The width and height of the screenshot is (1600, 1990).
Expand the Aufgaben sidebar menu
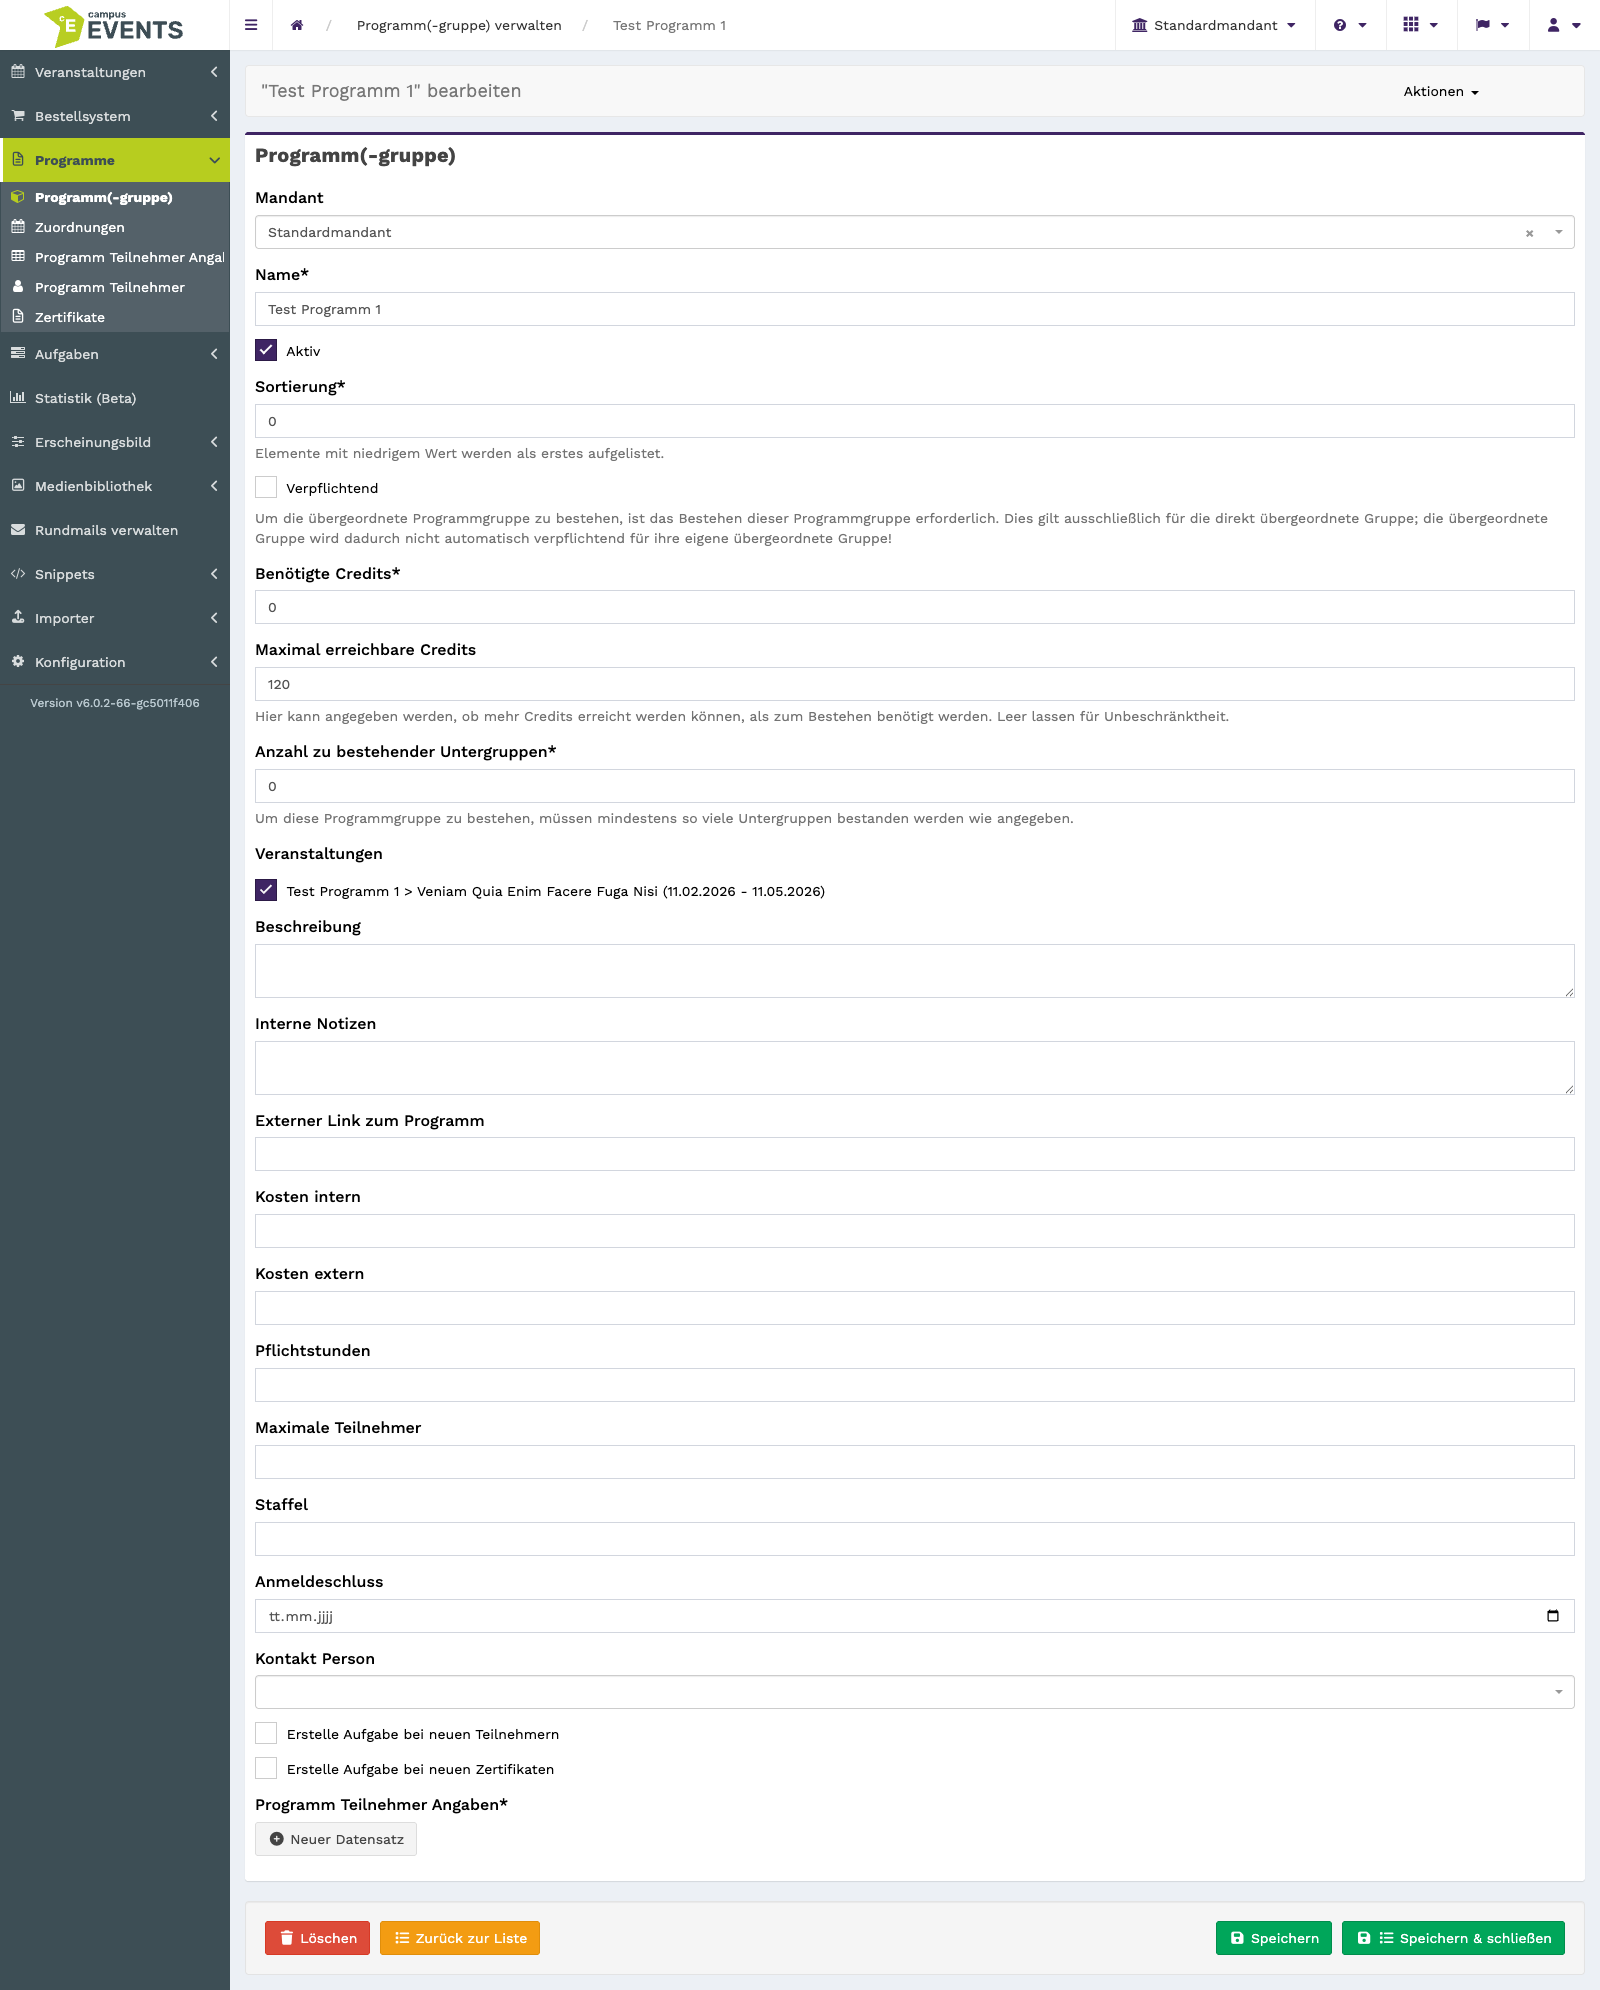tap(115, 354)
